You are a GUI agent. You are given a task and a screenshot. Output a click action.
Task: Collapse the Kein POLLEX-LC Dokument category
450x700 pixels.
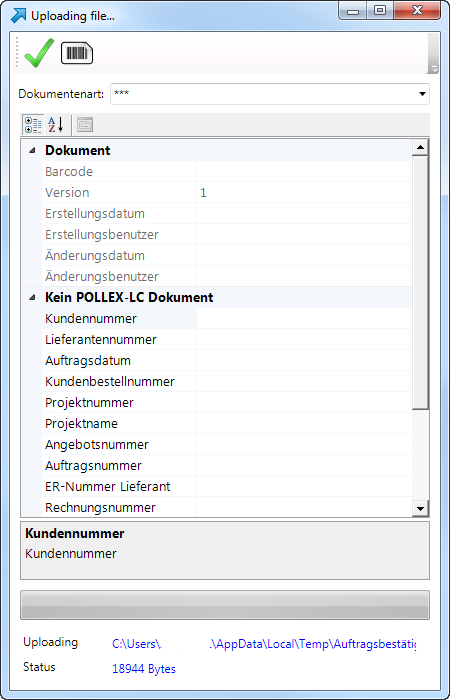tap(32, 298)
